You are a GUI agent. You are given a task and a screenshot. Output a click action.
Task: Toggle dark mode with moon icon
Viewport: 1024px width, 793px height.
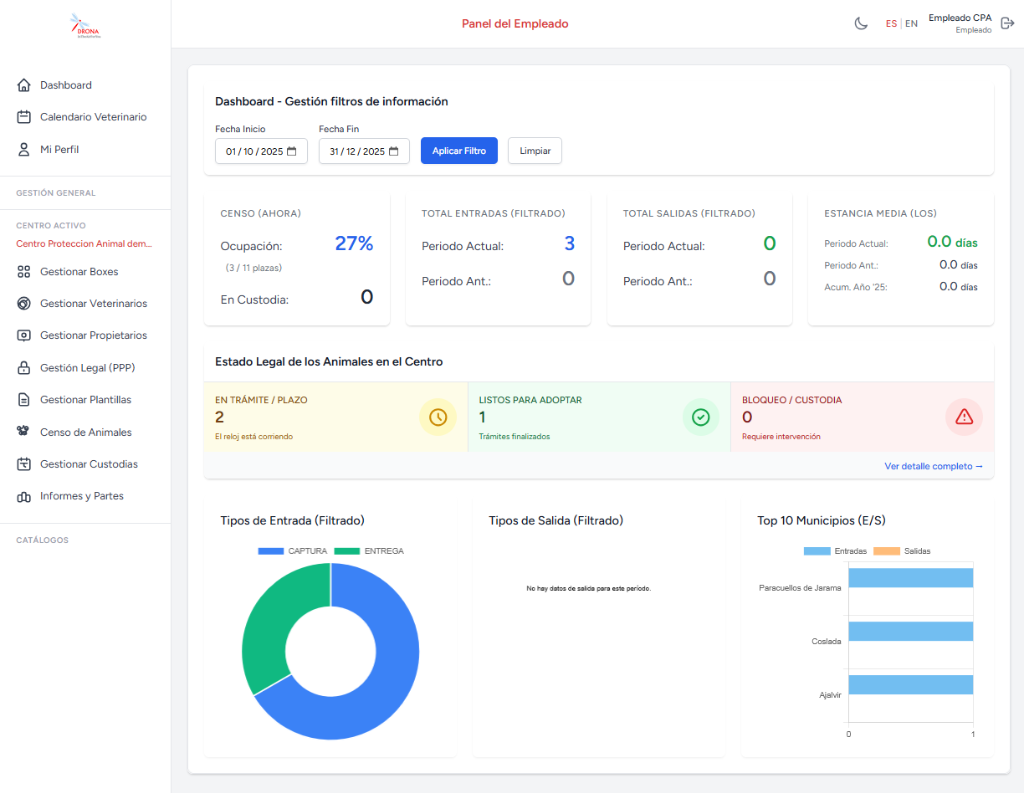(861, 24)
